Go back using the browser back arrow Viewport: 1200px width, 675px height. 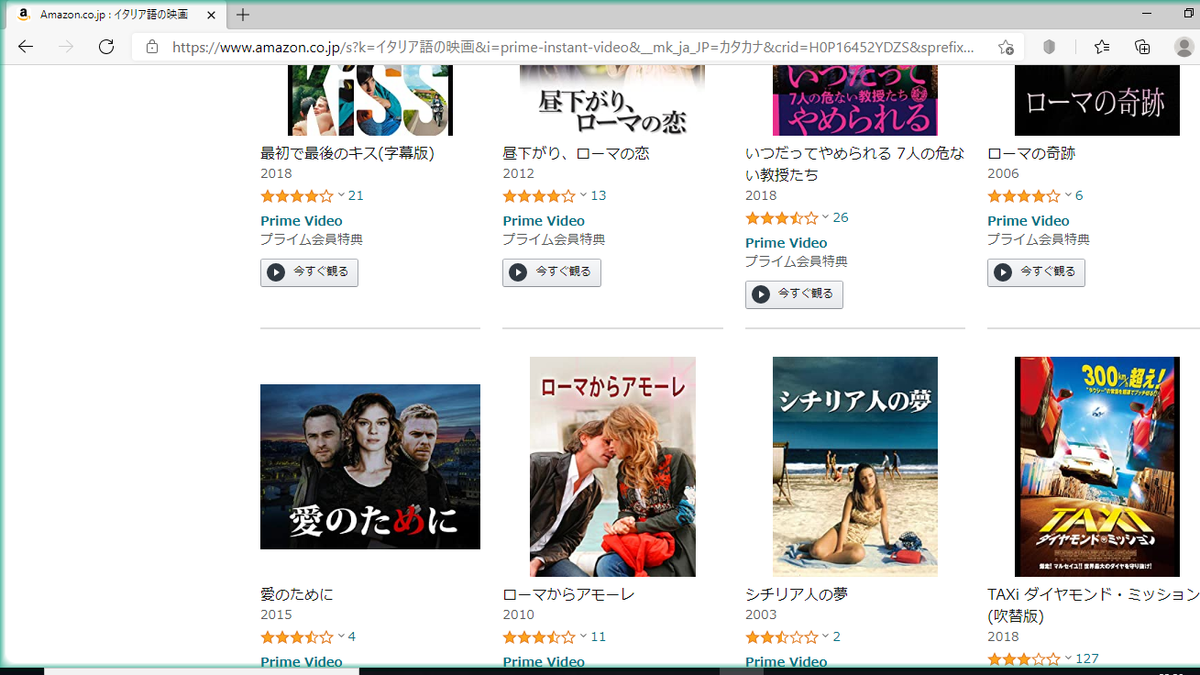coord(26,47)
